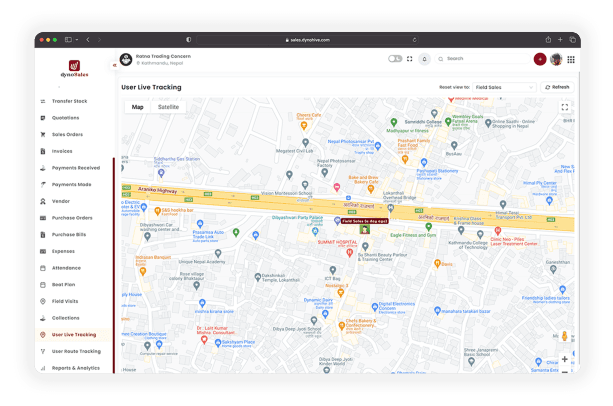The image size is (613, 406).
Task: Click the Payments Received icon
Action: click(x=43, y=168)
